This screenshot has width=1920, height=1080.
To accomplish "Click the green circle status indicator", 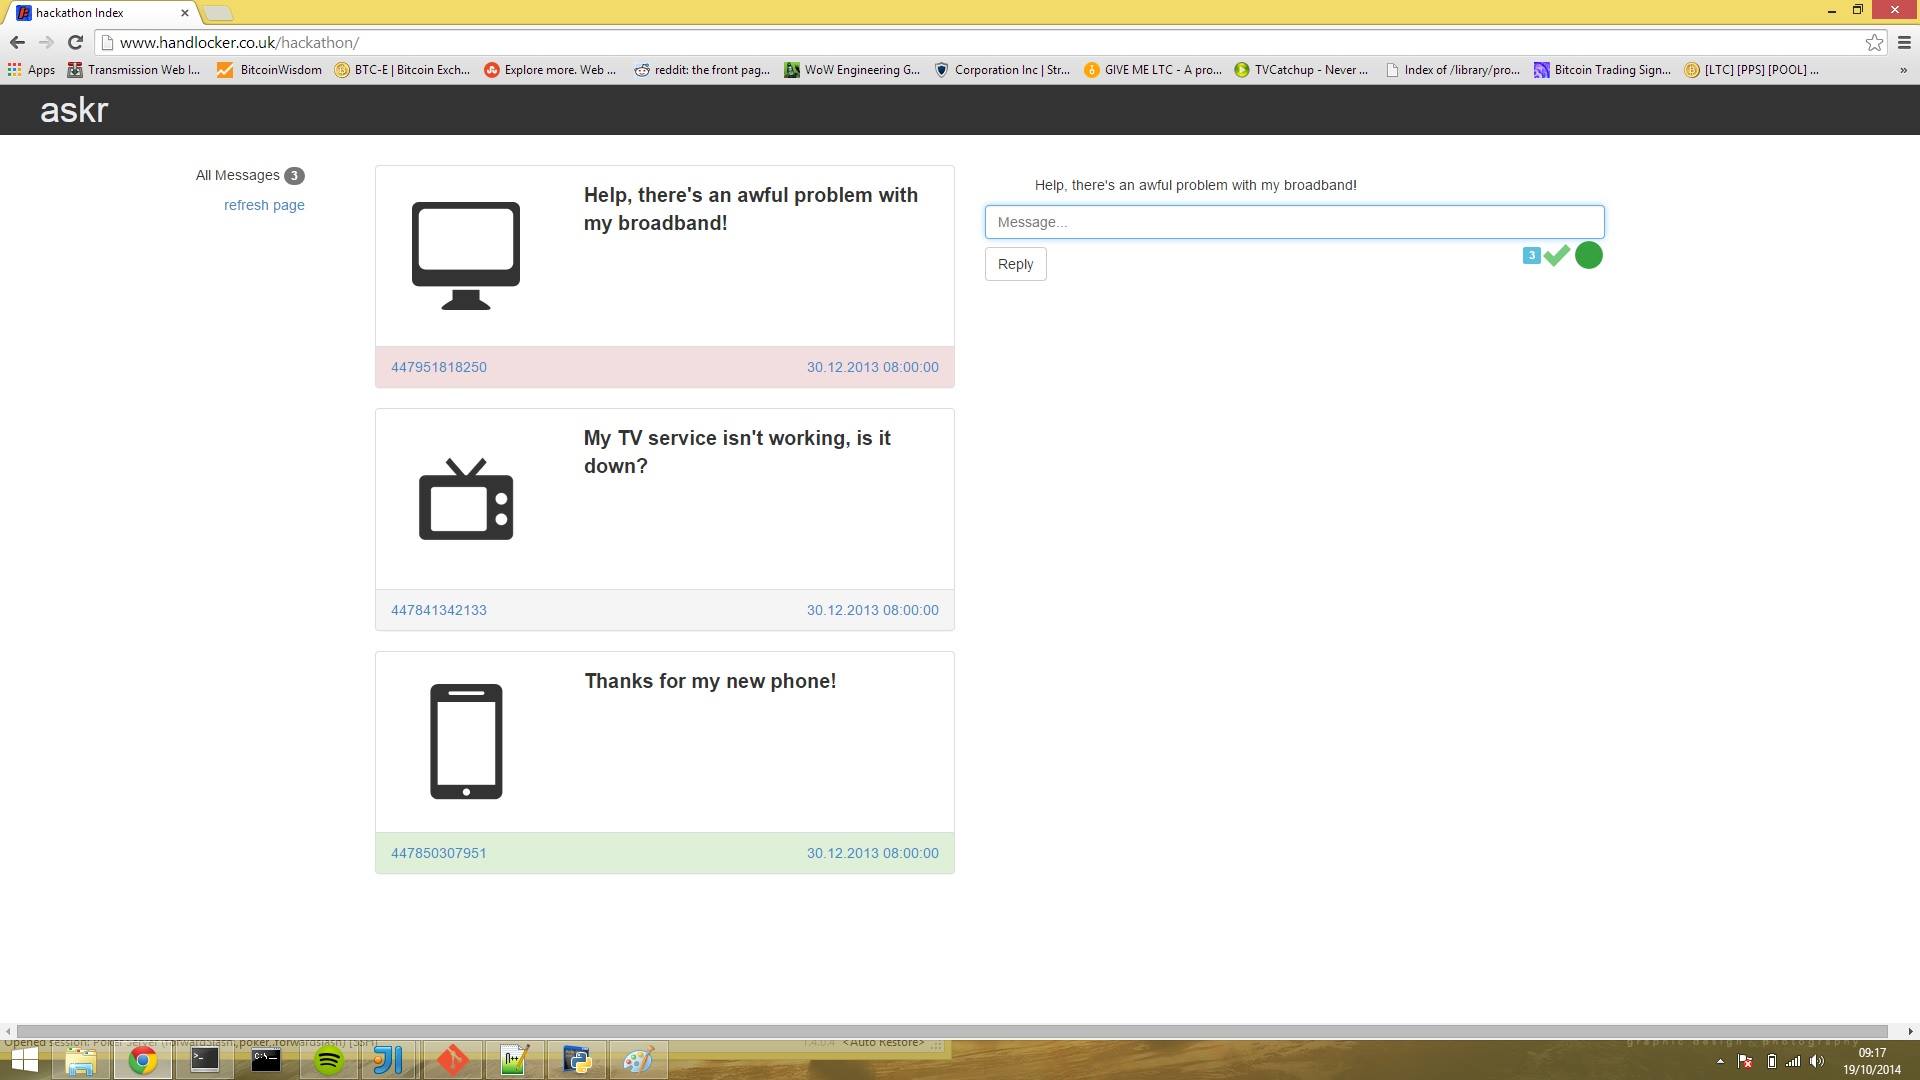I will (x=1588, y=255).
